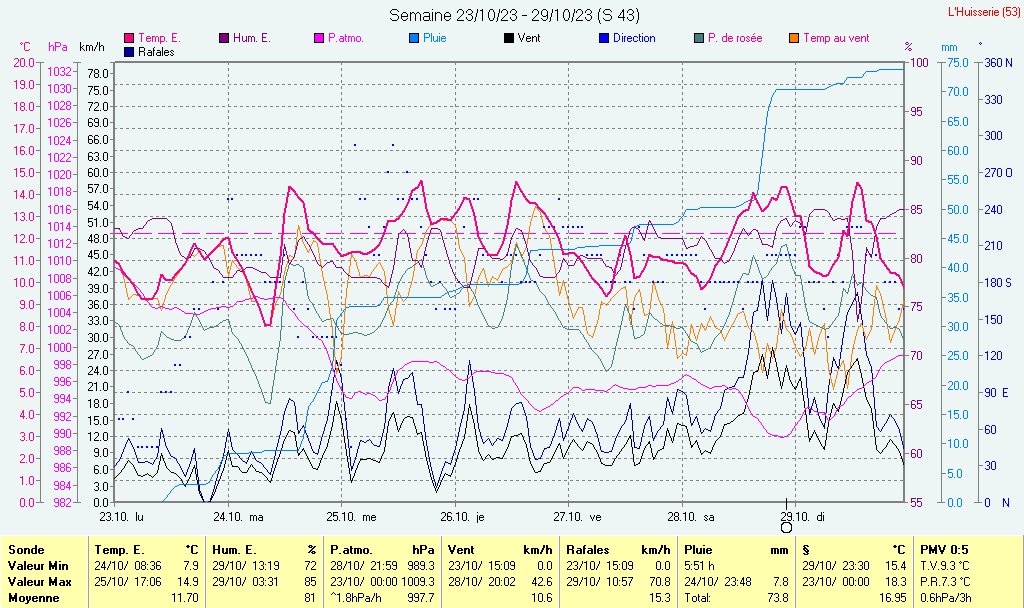1024x608 pixels.
Task: Click the 'PMV 0:5' table header
Action: [944, 550]
